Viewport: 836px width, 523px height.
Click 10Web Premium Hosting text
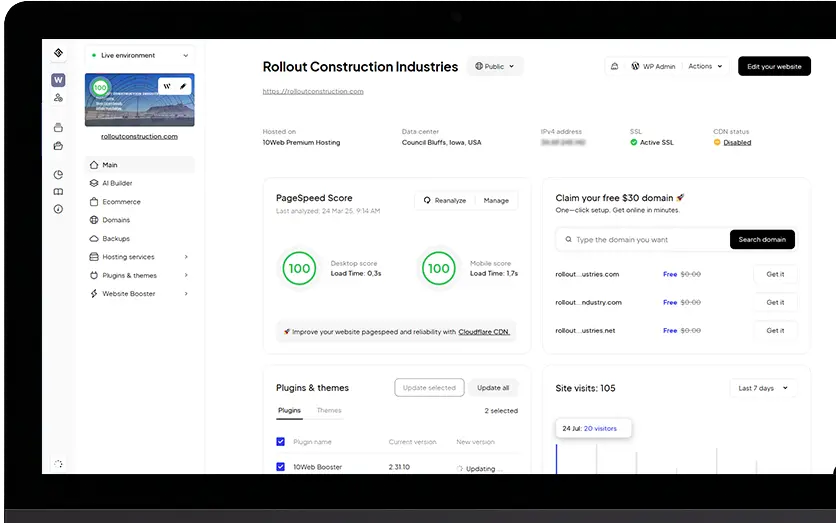coord(301,142)
